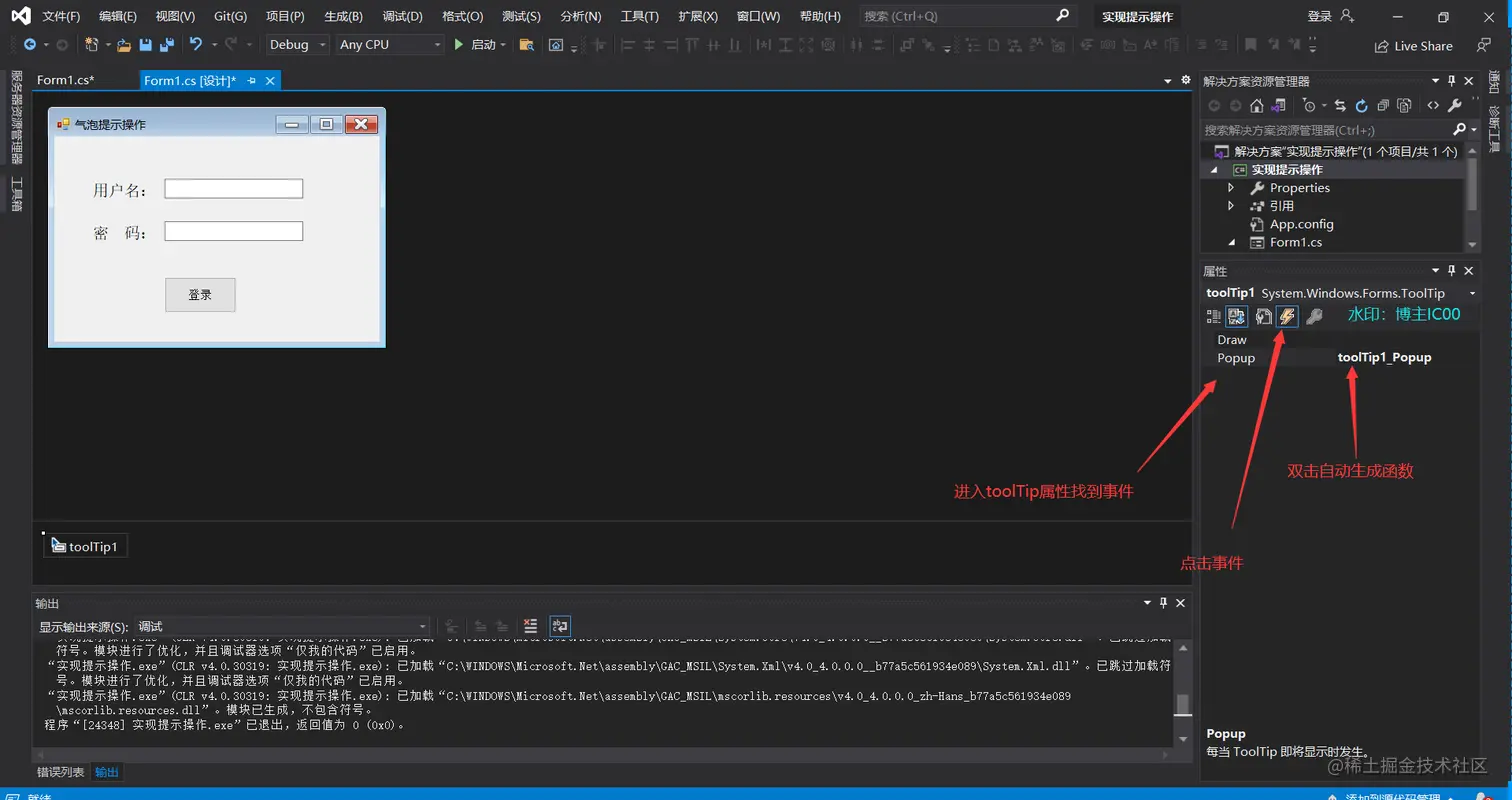Click the Output panel vertical scrollbar thumb
This screenshot has height=800, width=1512.
click(x=1183, y=705)
